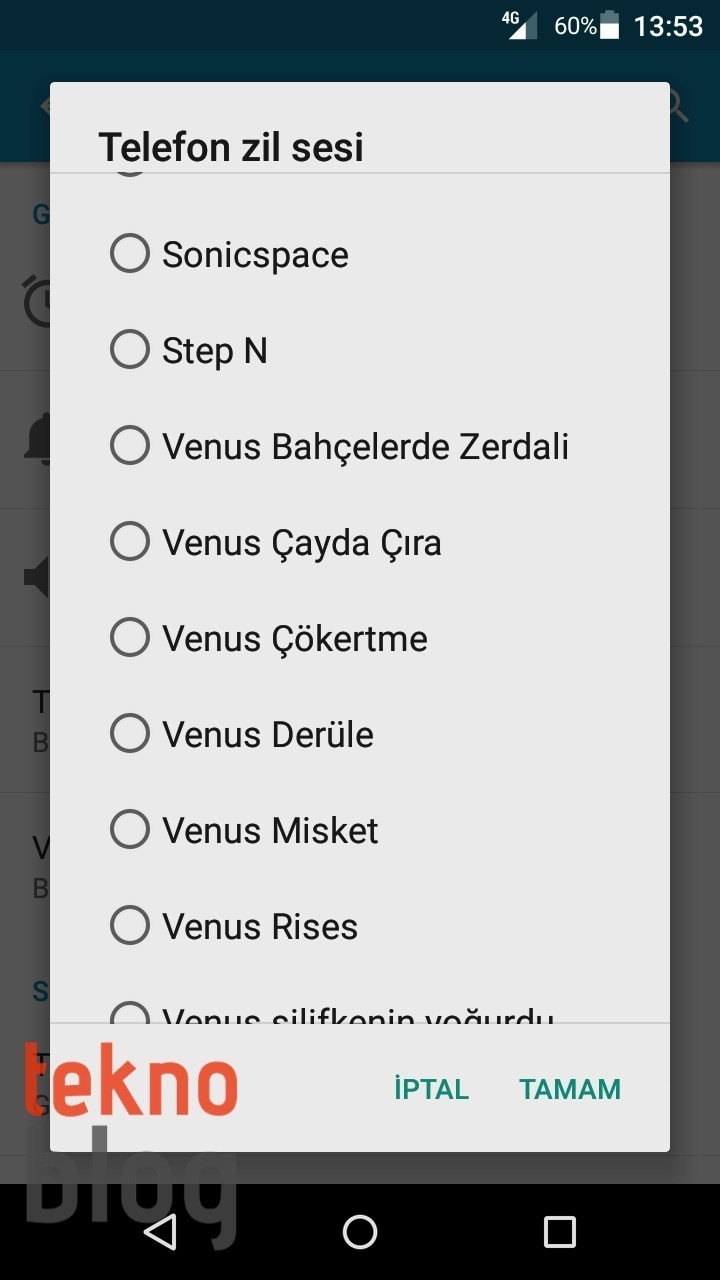Select Venus Misket radio button

point(130,830)
